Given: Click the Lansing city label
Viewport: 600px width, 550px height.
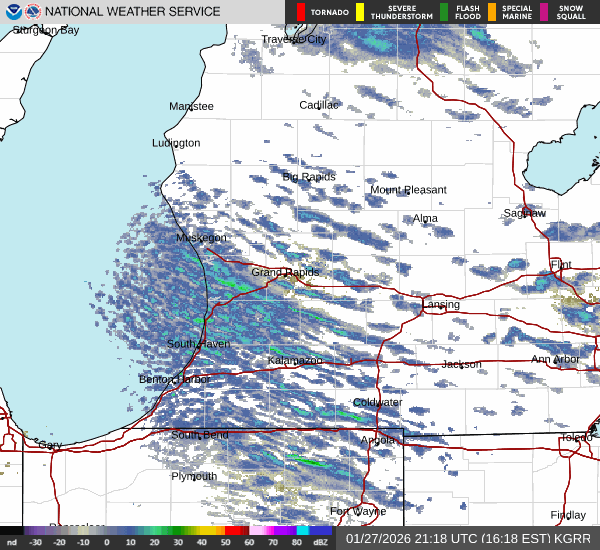Looking at the screenshot, I should pos(440,304).
